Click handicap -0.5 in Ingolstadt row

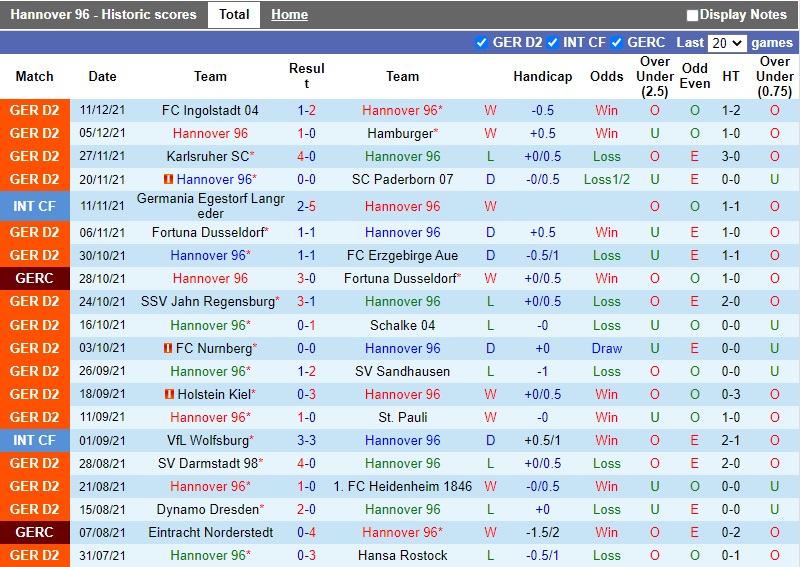point(542,110)
